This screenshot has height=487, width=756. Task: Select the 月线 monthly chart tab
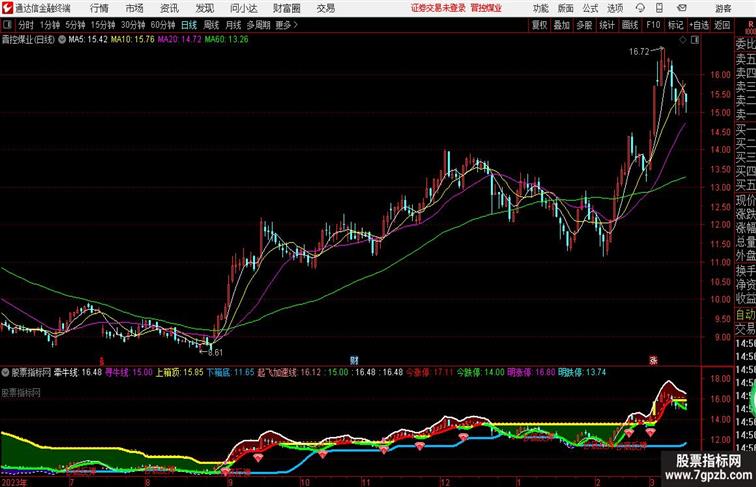point(233,25)
